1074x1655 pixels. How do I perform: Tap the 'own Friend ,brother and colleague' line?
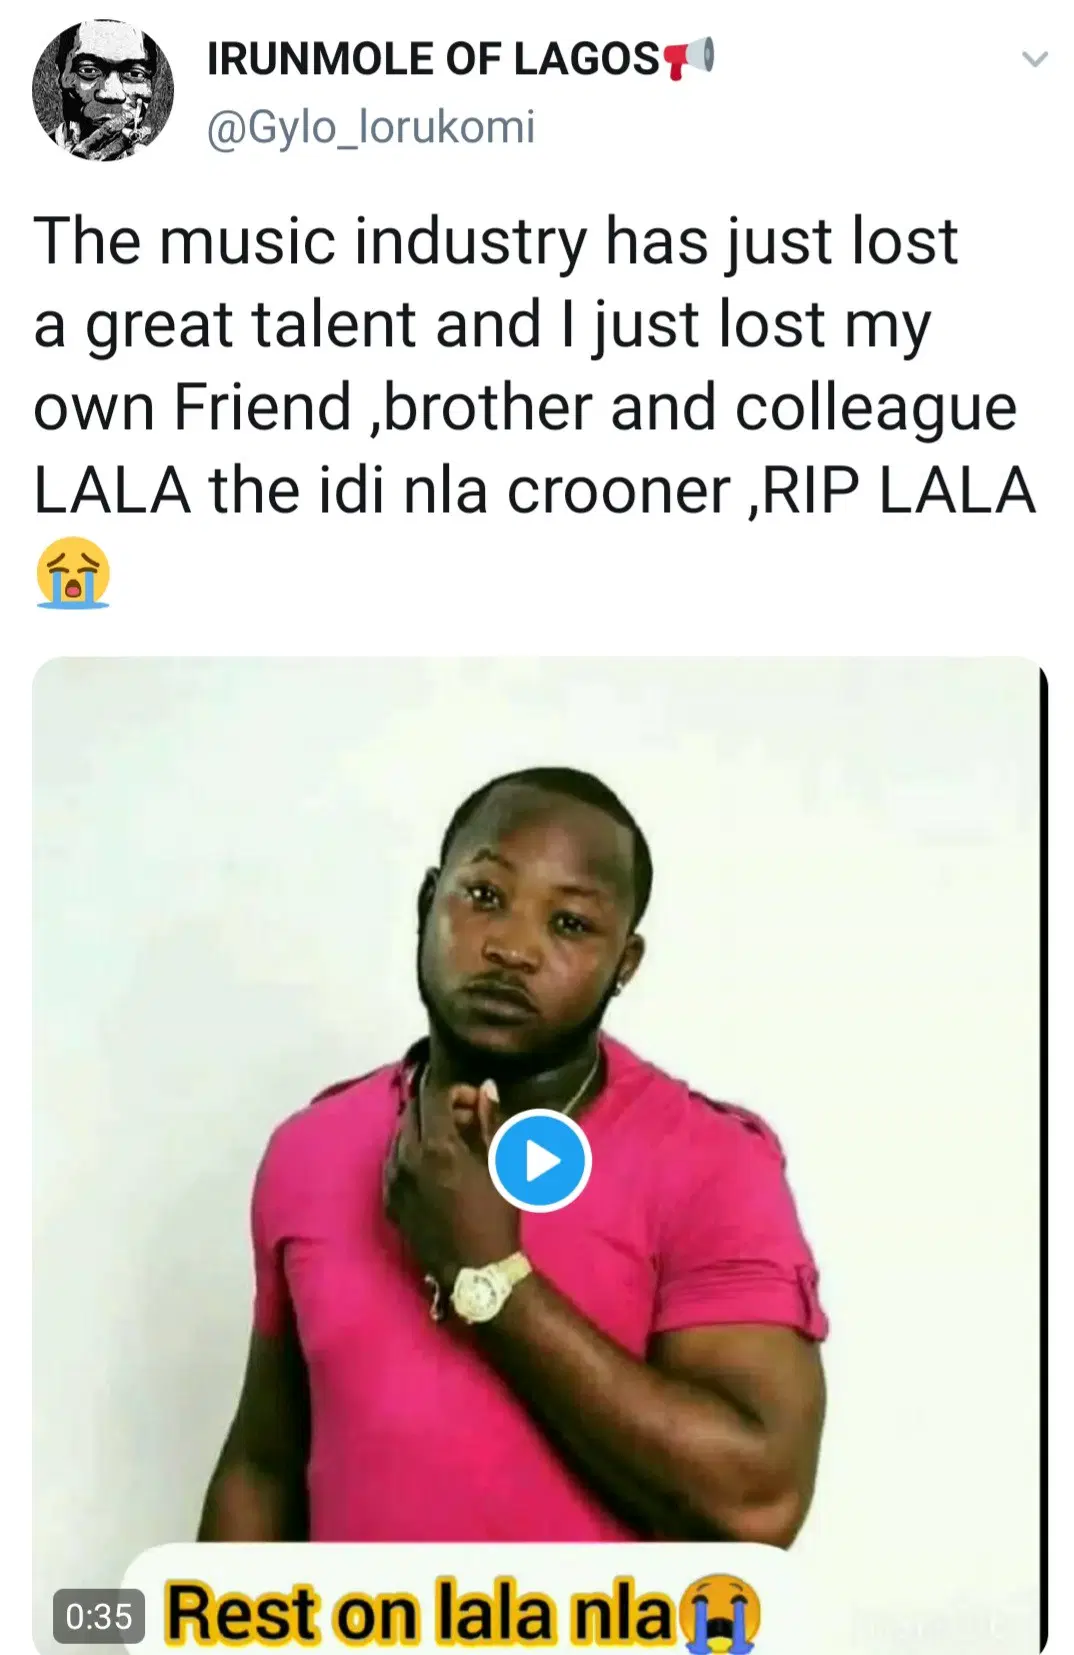pos(525,409)
